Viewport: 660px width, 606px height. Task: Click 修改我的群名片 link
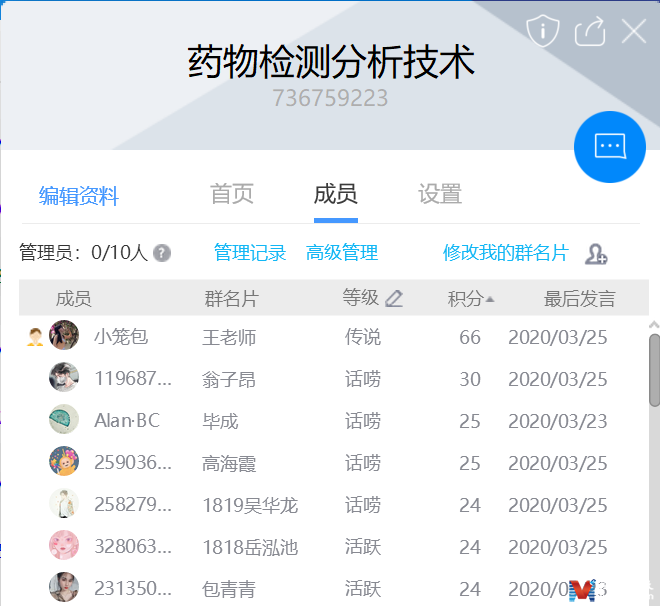(505, 253)
